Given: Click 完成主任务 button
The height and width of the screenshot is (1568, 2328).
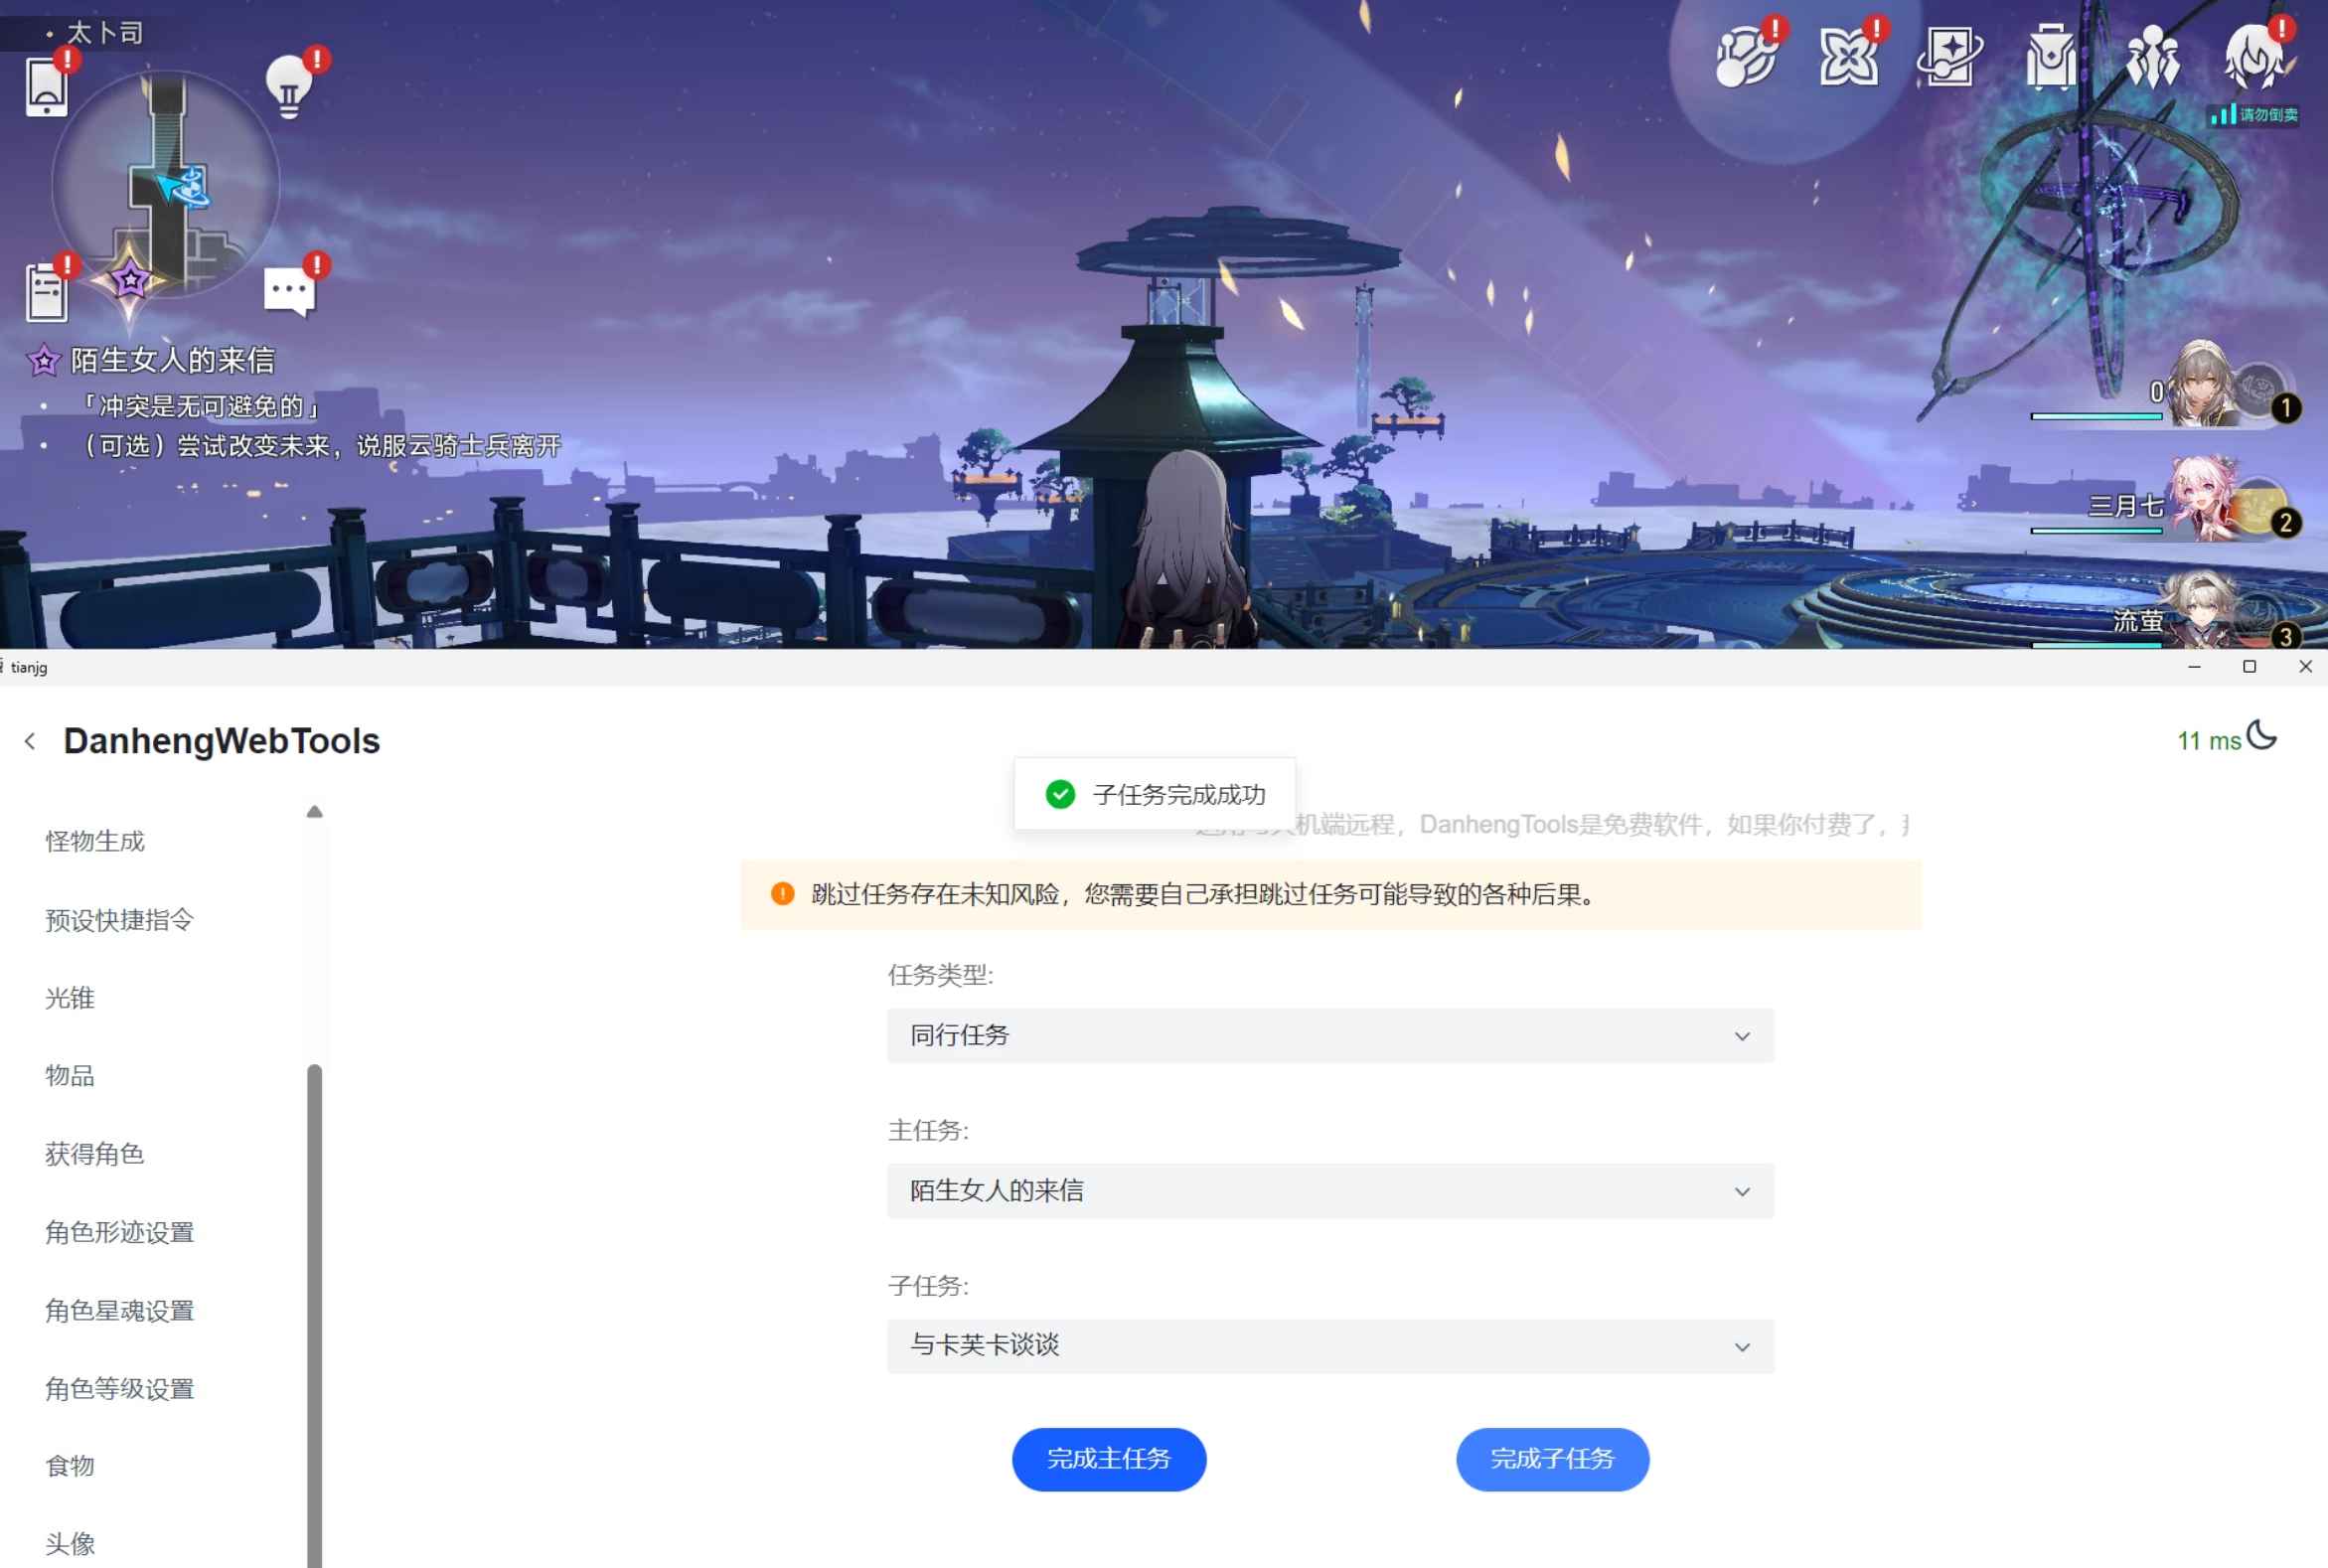Looking at the screenshot, I should [x=1113, y=1458].
